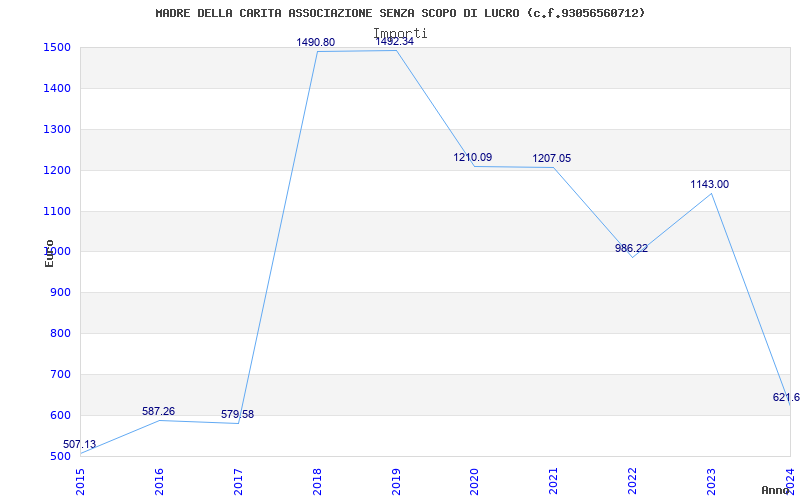Select the 587.26 data label
This screenshot has height=500, width=800.
[158, 411]
